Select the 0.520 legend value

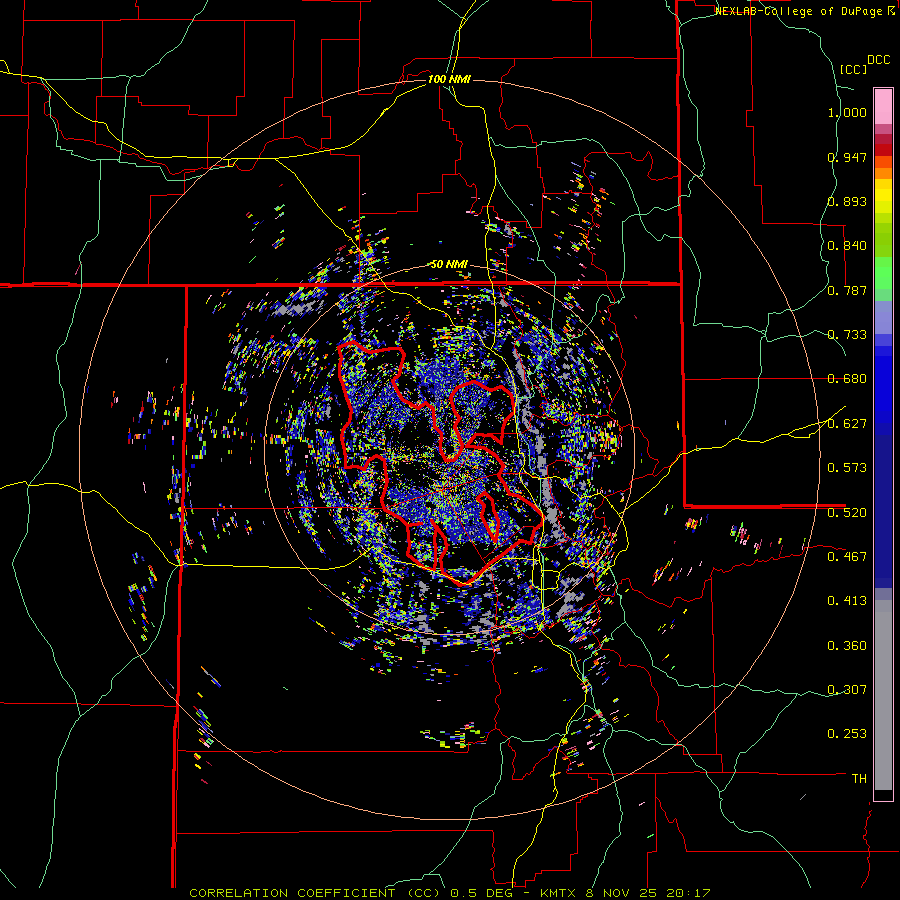pyautogui.click(x=847, y=512)
